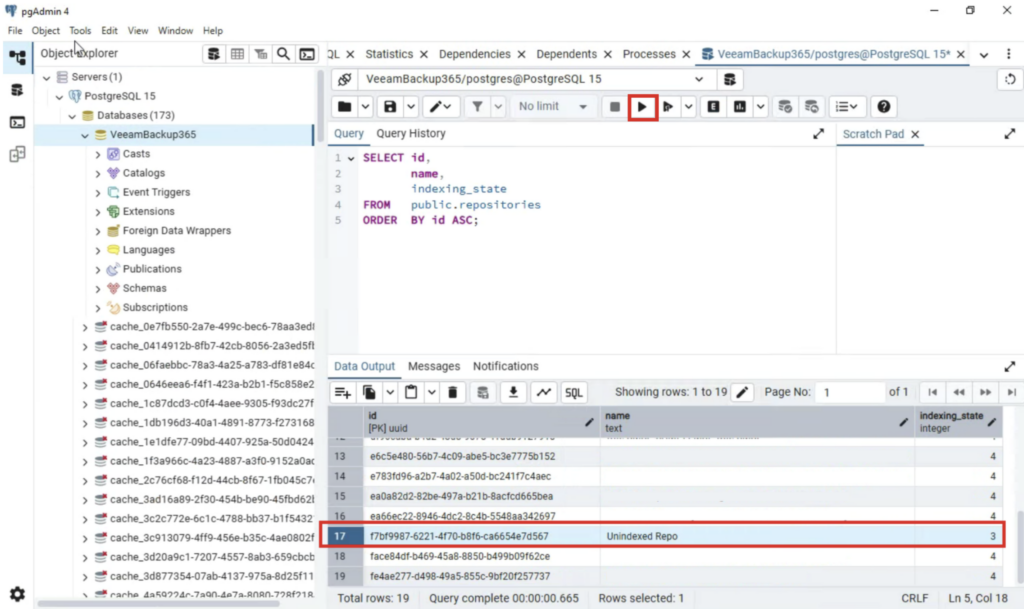
Task: Delete the selected row in Data Output
Action: click(x=453, y=392)
